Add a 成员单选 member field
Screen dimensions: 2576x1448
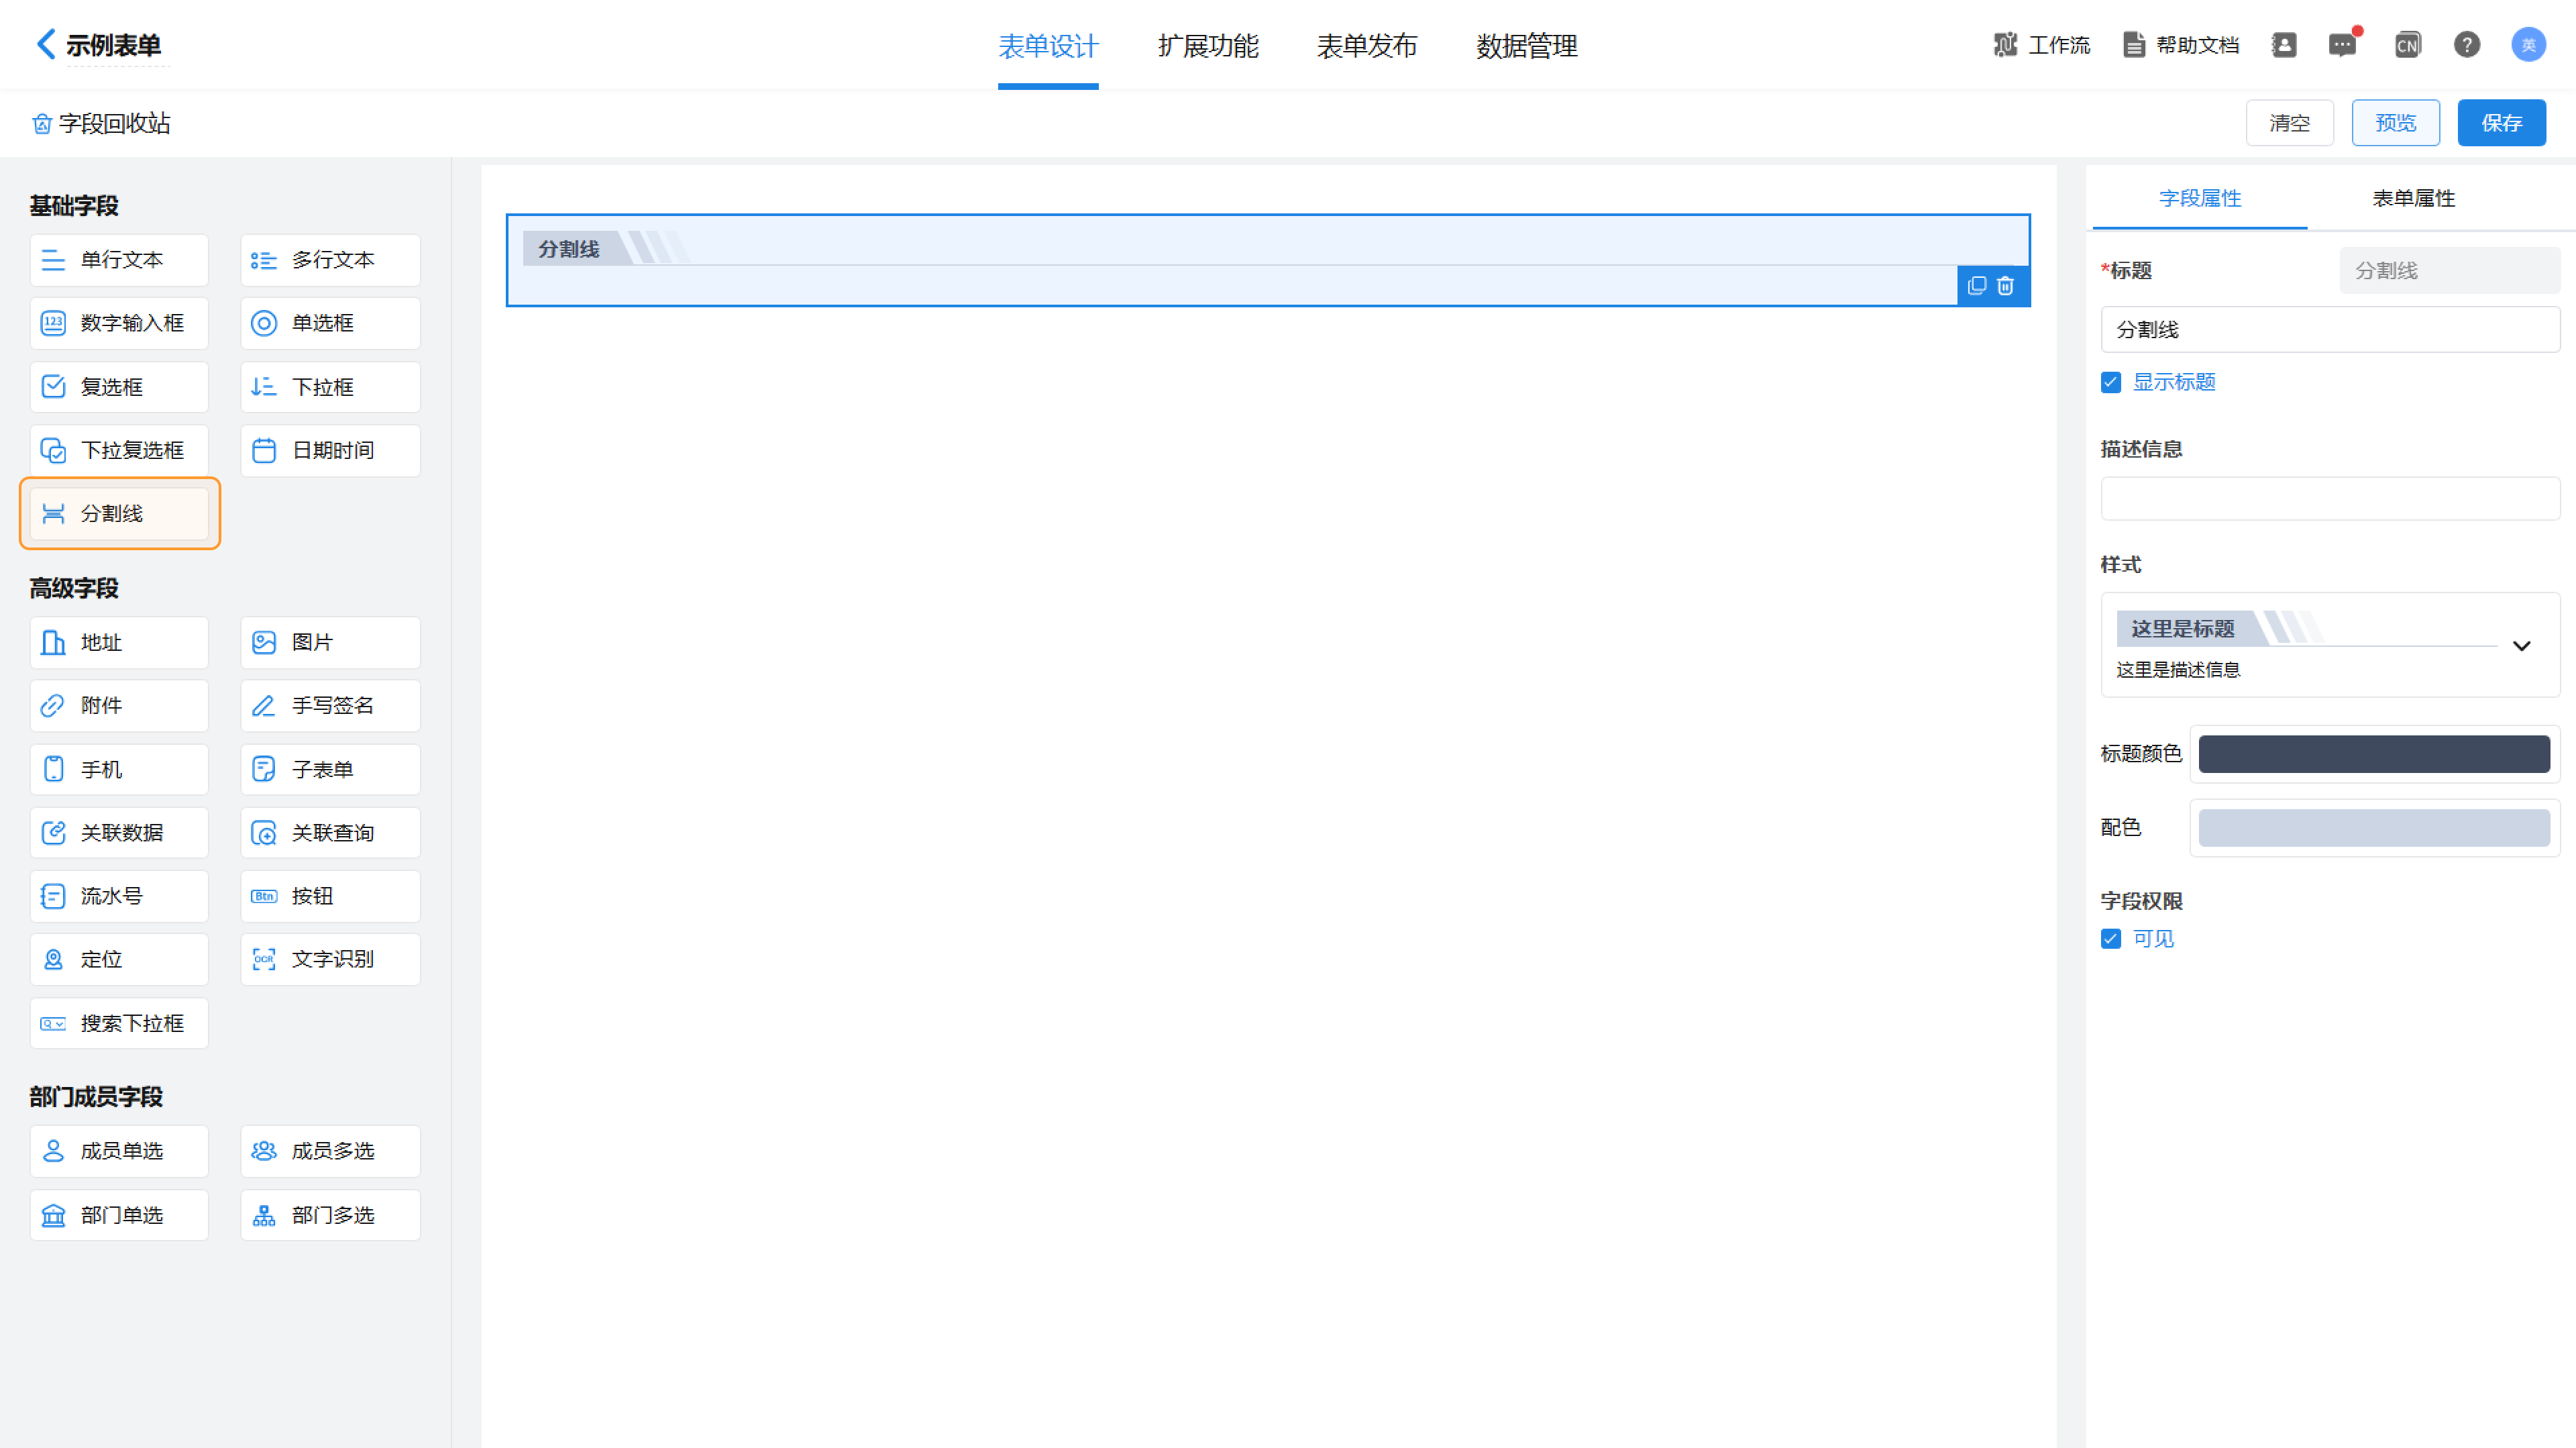click(x=119, y=1151)
